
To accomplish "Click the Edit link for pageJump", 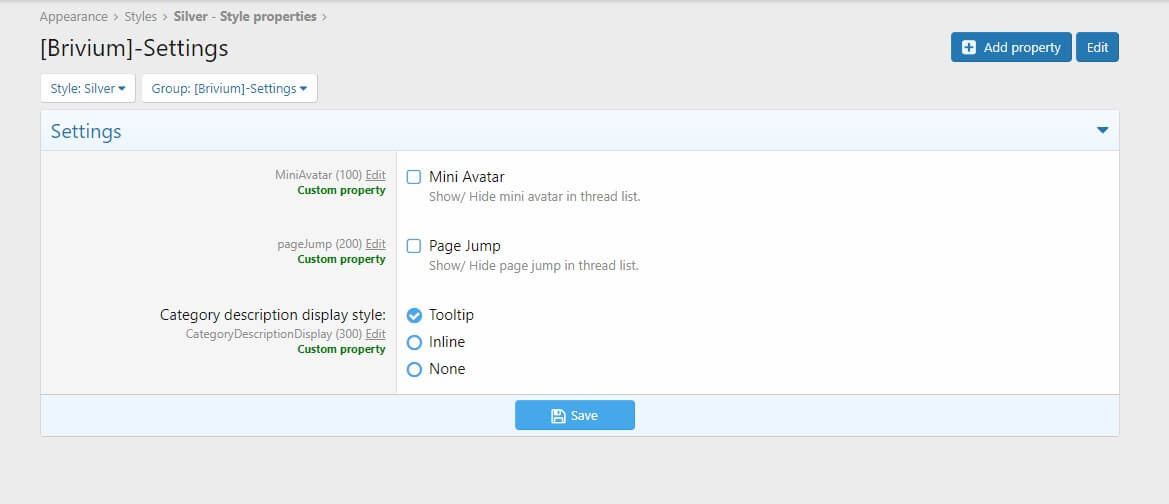I will [x=375, y=244].
